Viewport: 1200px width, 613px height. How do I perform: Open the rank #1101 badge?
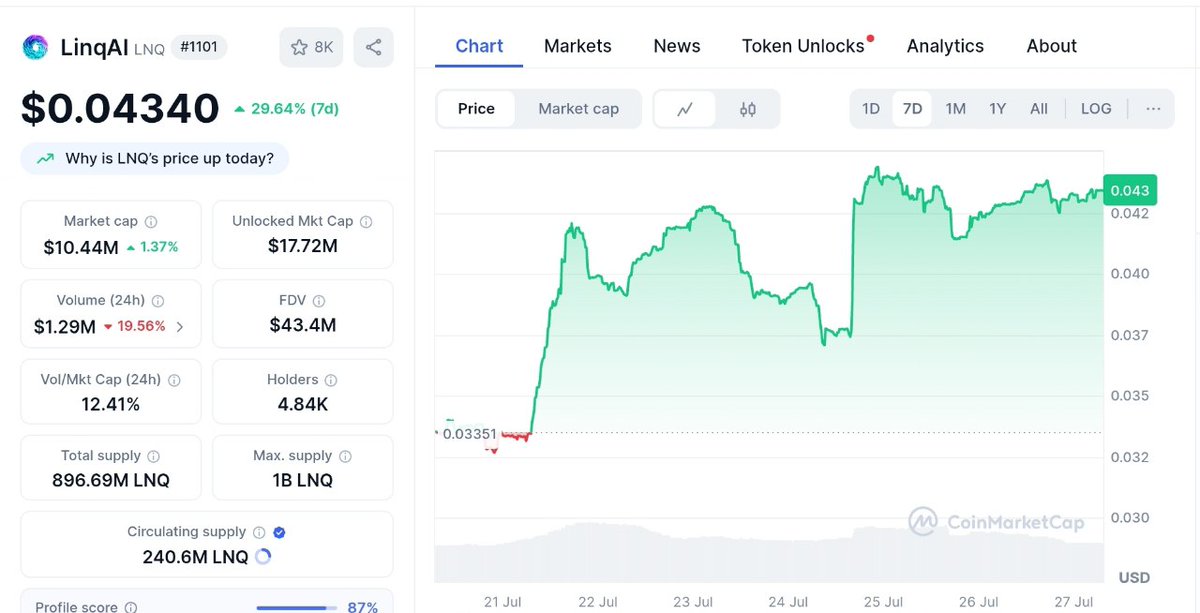(x=198, y=47)
